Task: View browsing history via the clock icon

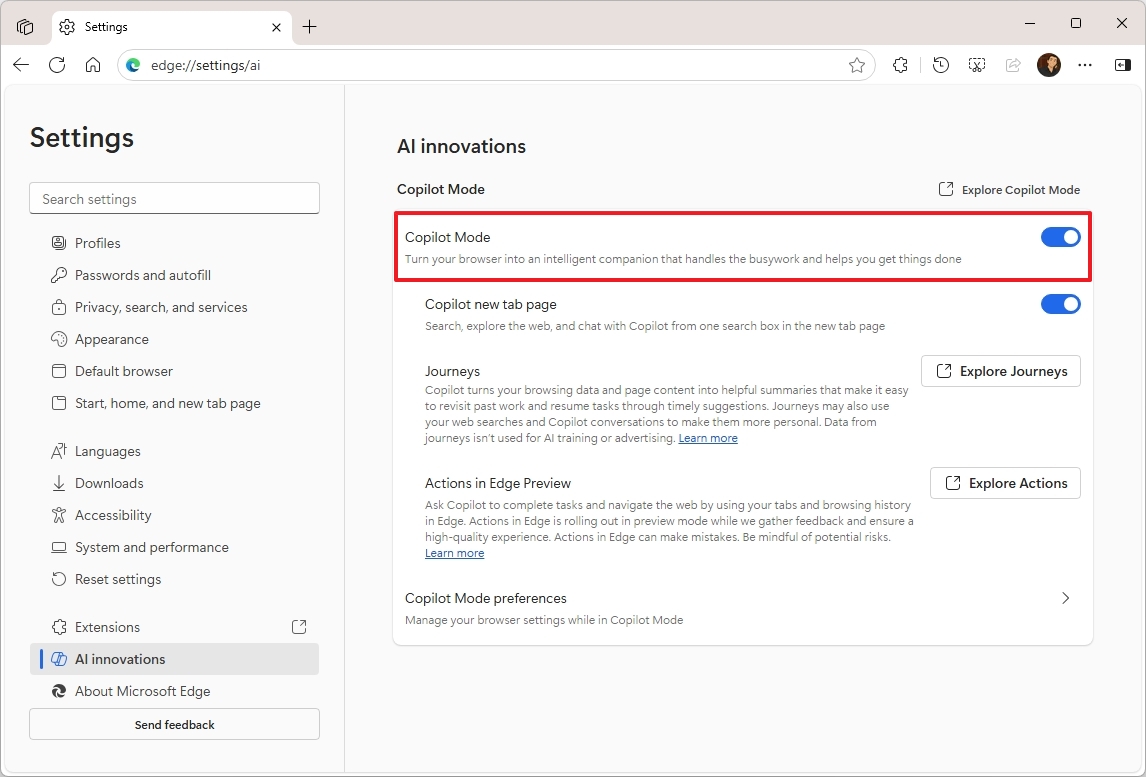Action: pyautogui.click(x=939, y=64)
